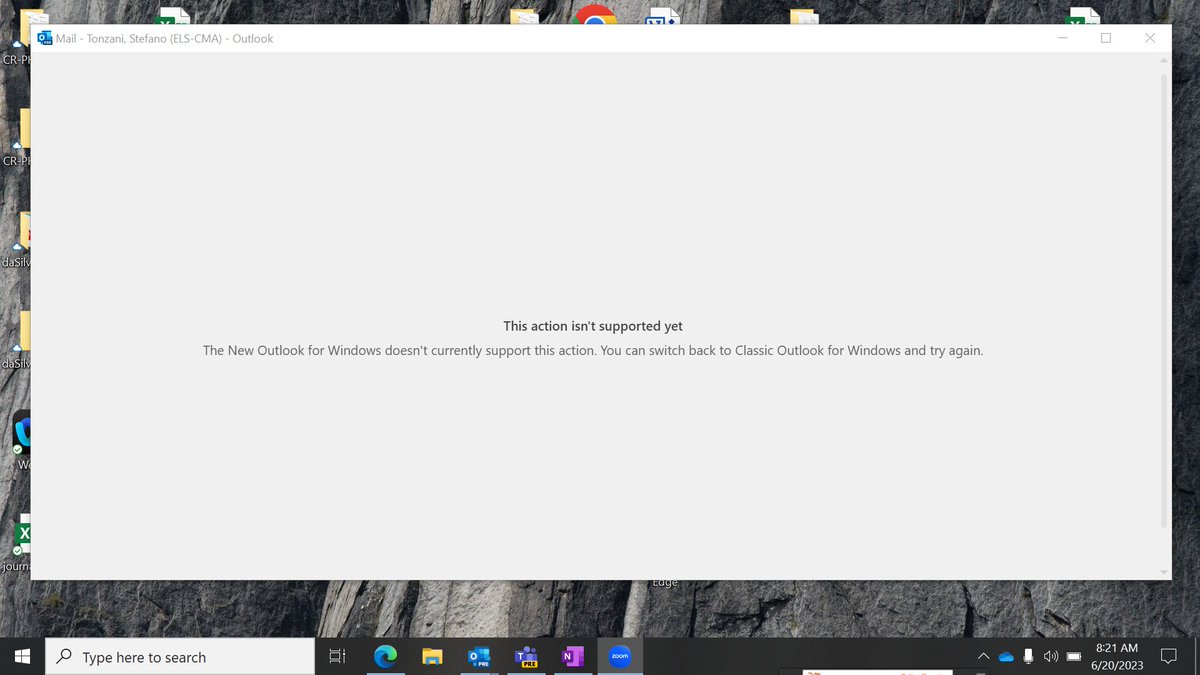Image resolution: width=1200 pixels, height=675 pixels.
Task: Click the microphone tray icon
Action: point(1028,657)
